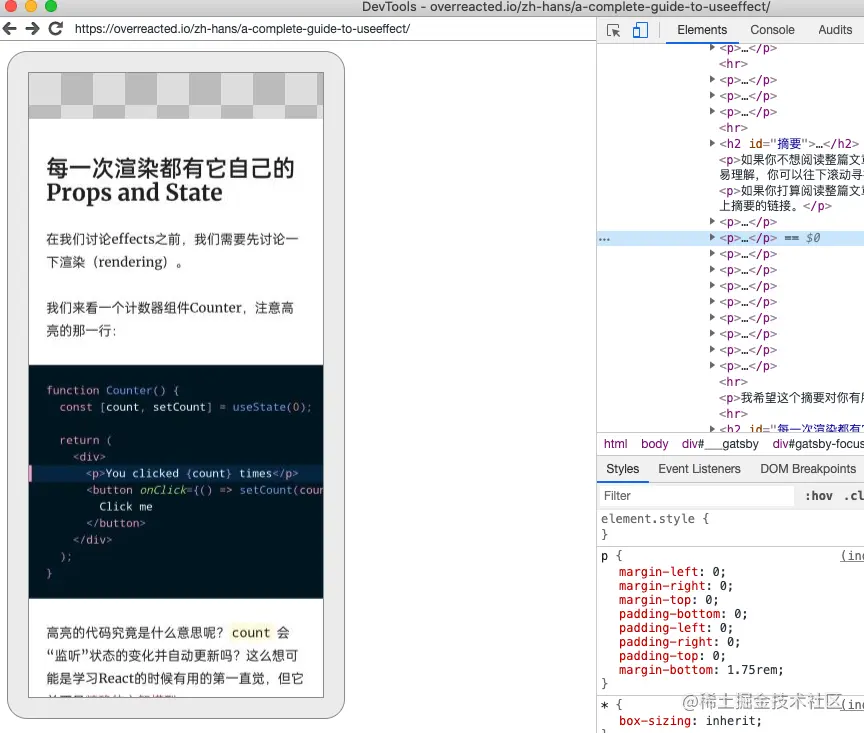864x733 pixels.
Task: Expand the first <p> node below the $0 row
Action: tap(712, 254)
